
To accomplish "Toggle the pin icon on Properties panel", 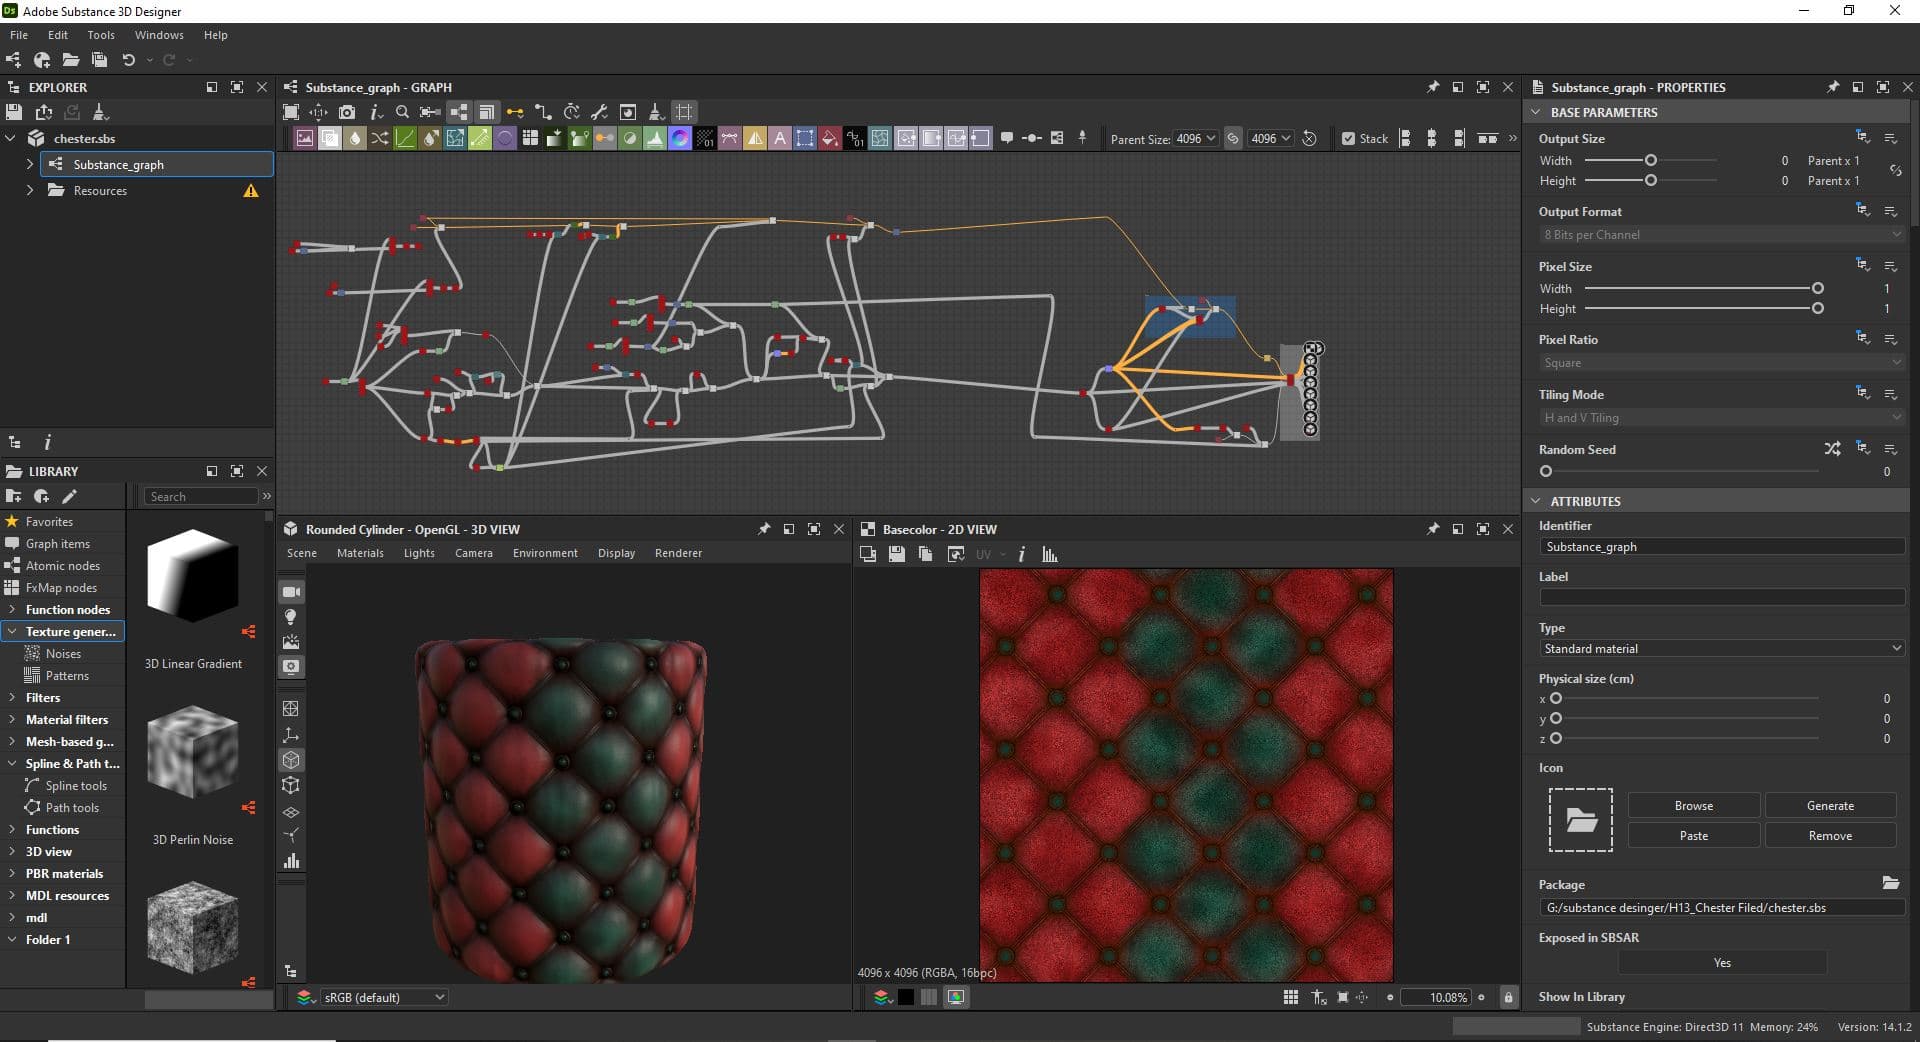I will tap(1832, 87).
